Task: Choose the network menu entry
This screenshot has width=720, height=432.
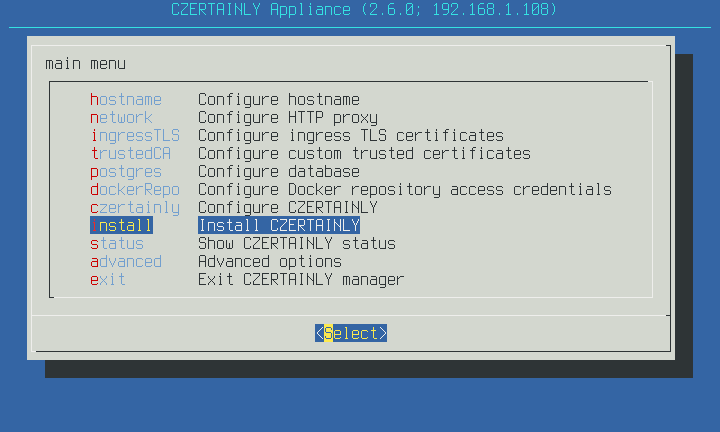Action: pos(121,117)
